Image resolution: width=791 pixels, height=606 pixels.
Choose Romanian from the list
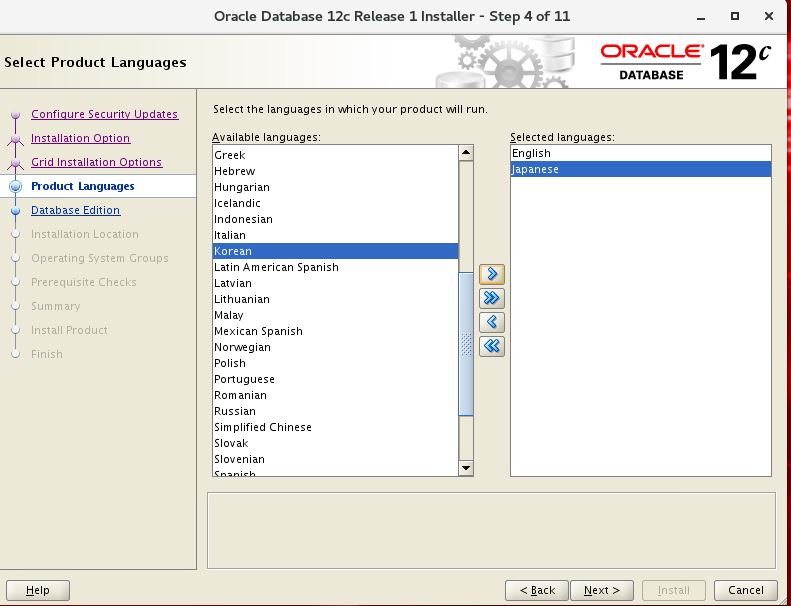coord(335,396)
